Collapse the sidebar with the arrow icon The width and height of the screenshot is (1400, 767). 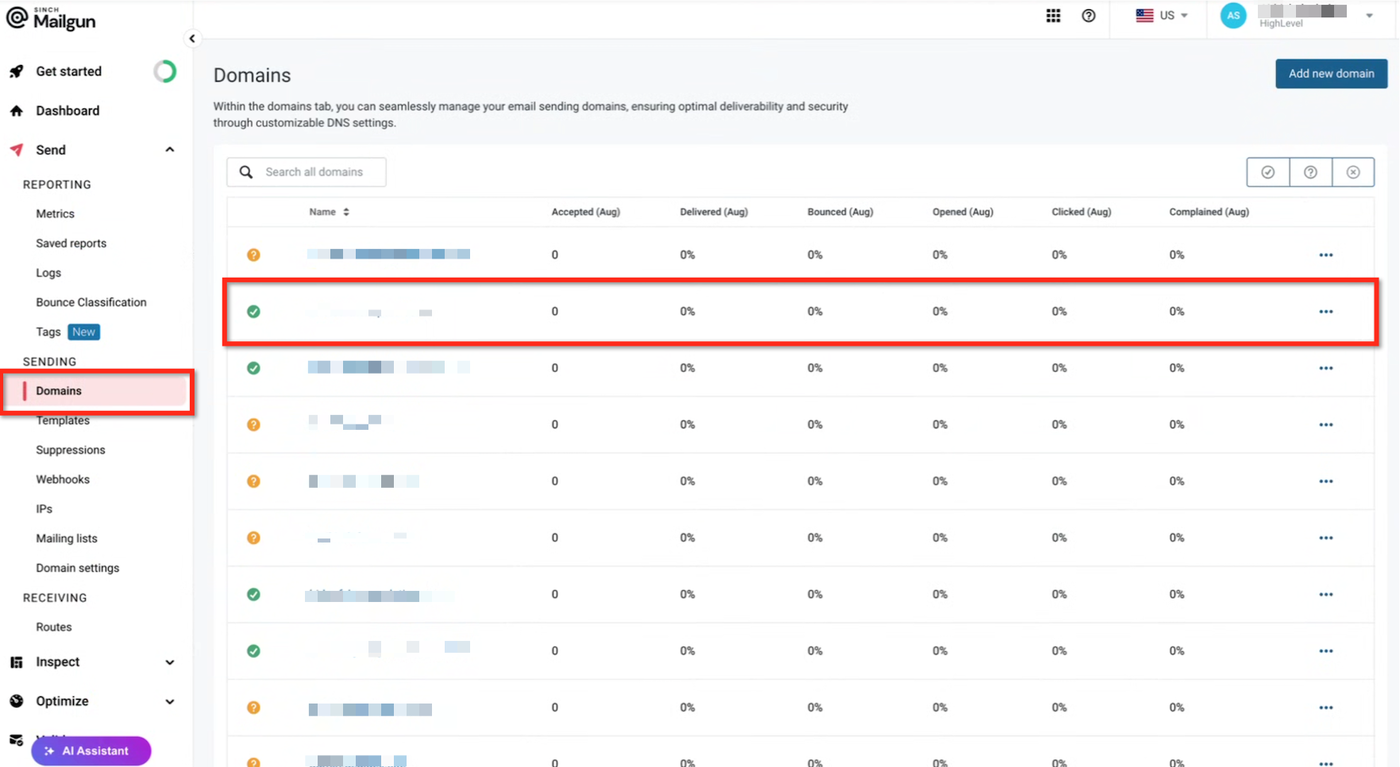(x=193, y=39)
